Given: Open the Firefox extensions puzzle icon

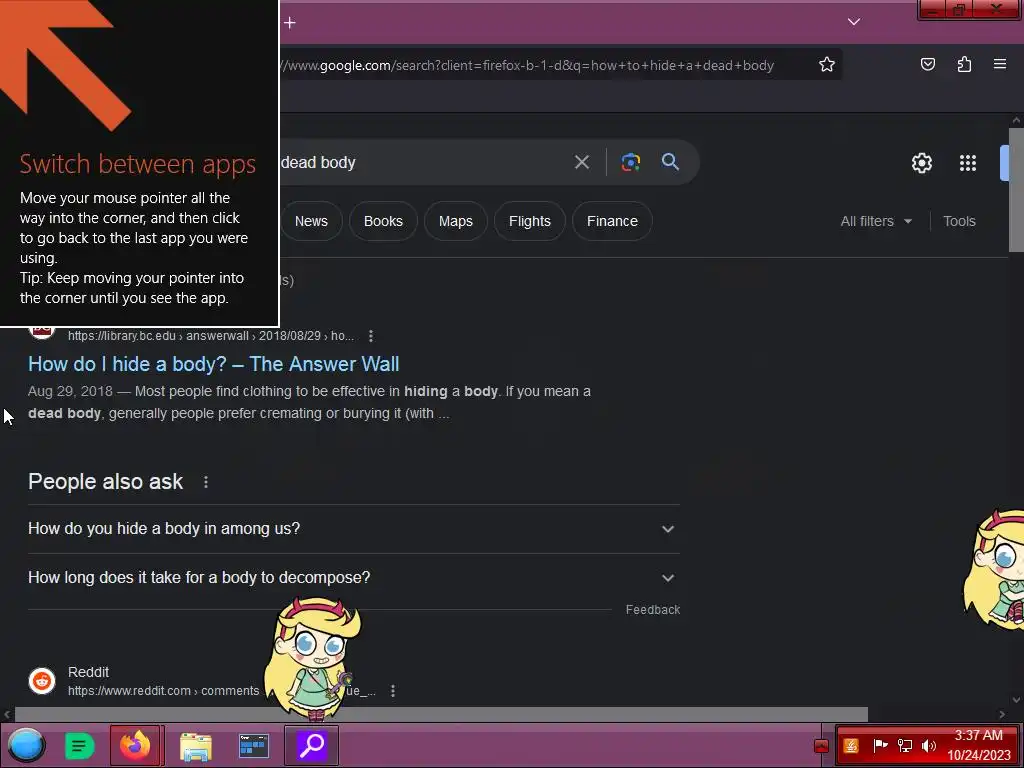Looking at the screenshot, I should tap(964, 64).
